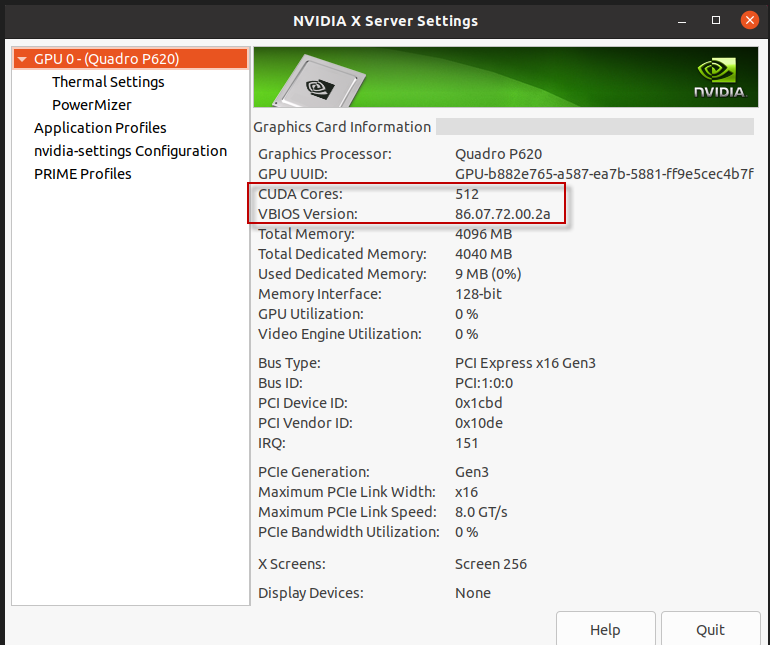This screenshot has height=645, width=770.
Task: Click the IRQ value 151
Action: pyautogui.click(x=467, y=443)
